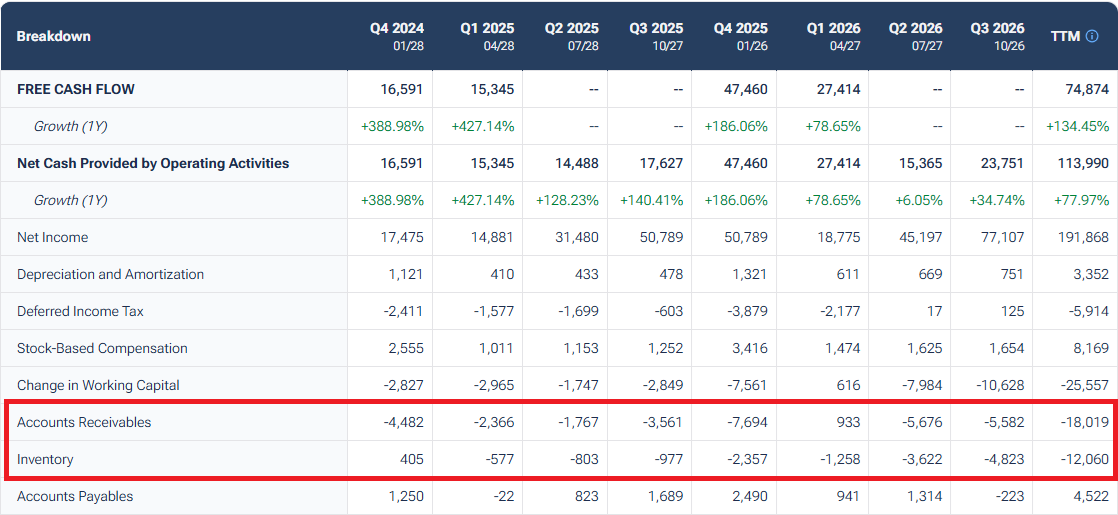Click the TTM Net Income value 191,868
Image resolution: width=1118 pixels, height=515 pixels.
tap(1081, 237)
